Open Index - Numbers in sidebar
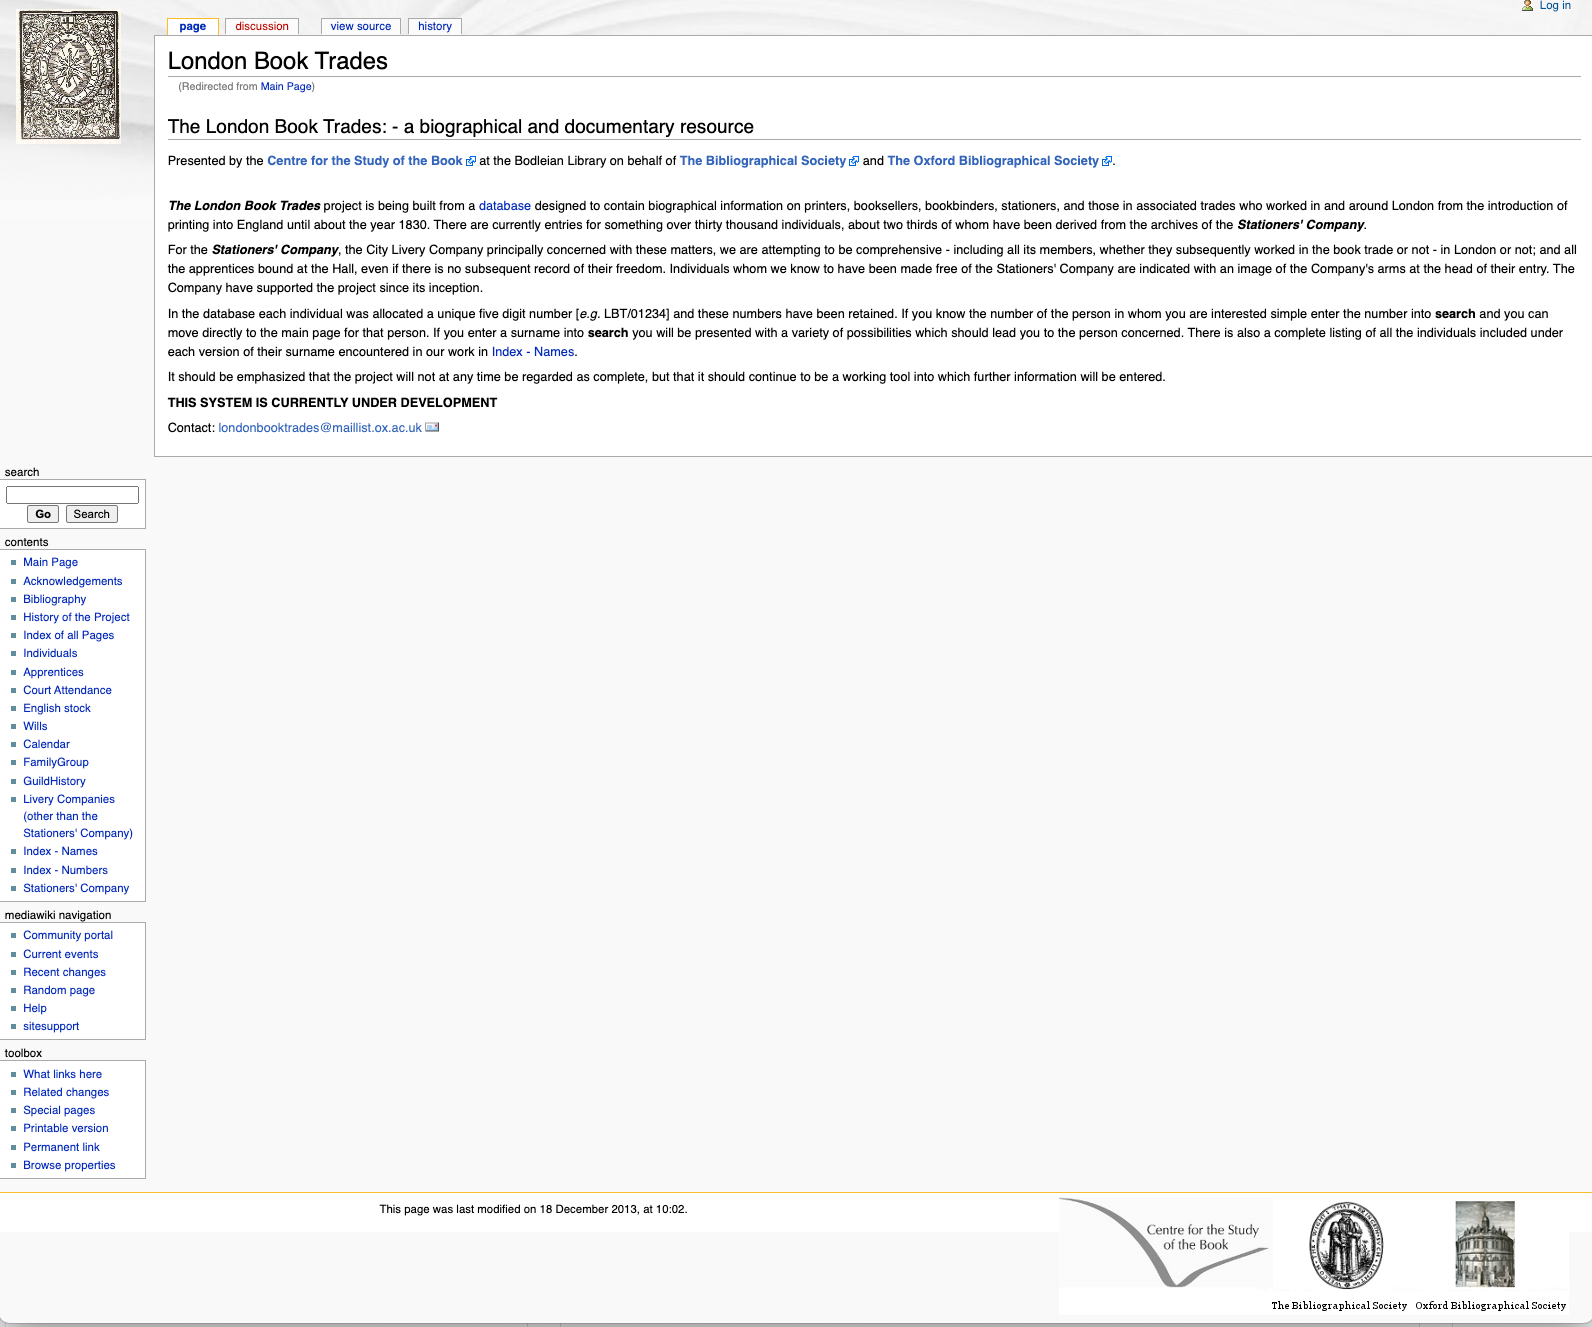This screenshot has width=1592, height=1327. 65,870
